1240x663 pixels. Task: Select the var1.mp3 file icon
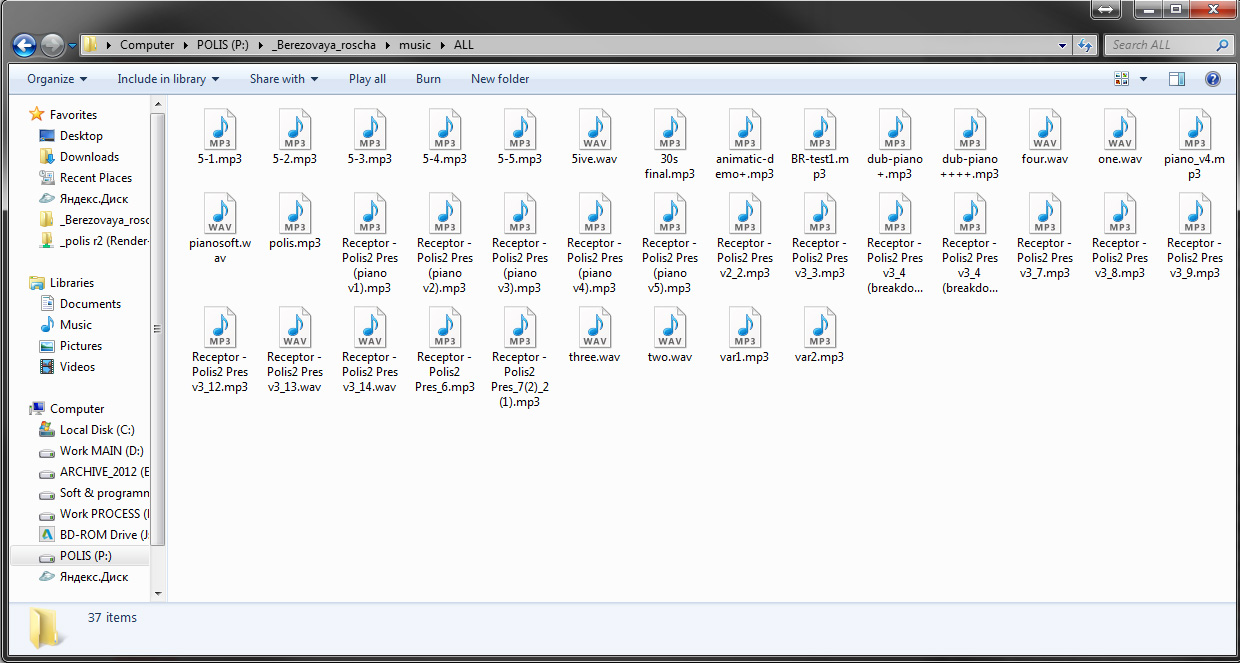click(745, 327)
